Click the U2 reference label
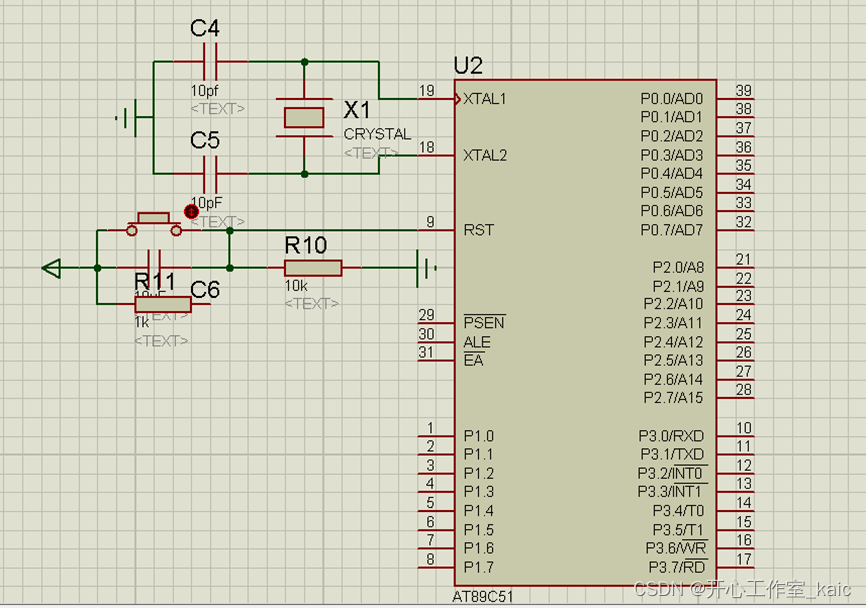Viewport: 866px width, 608px height. (x=468, y=66)
